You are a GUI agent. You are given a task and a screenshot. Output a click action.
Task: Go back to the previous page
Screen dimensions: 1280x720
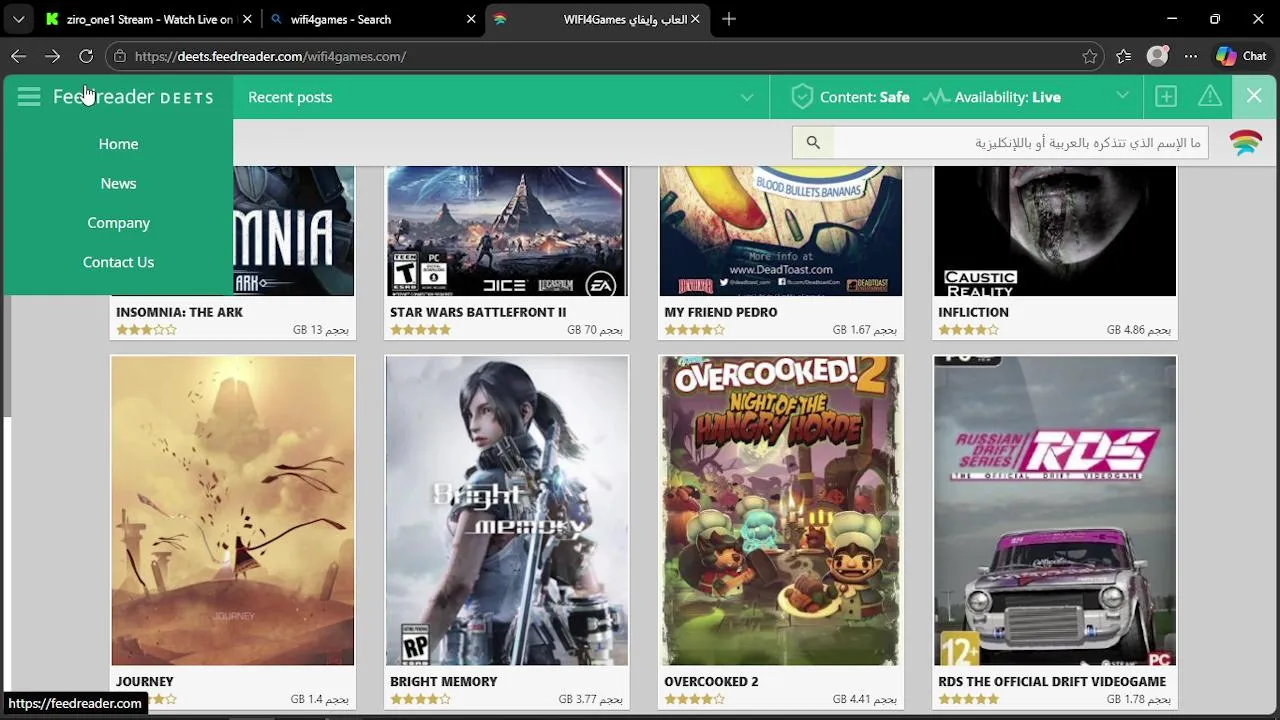[x=18, y=56]
